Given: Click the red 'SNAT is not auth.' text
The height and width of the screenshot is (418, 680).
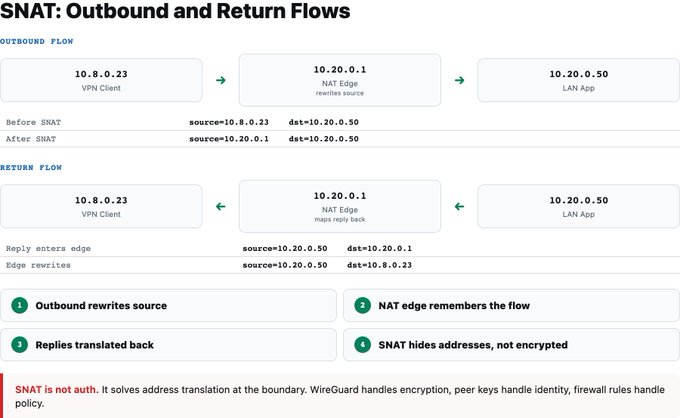Looking at the screenshot, I should click(x=57, y=389).
